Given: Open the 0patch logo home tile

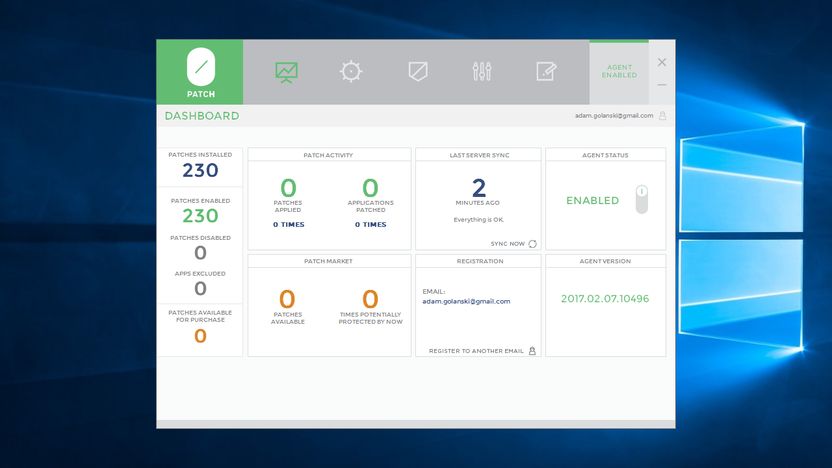Looking at the screenshot, I should 200,72.
